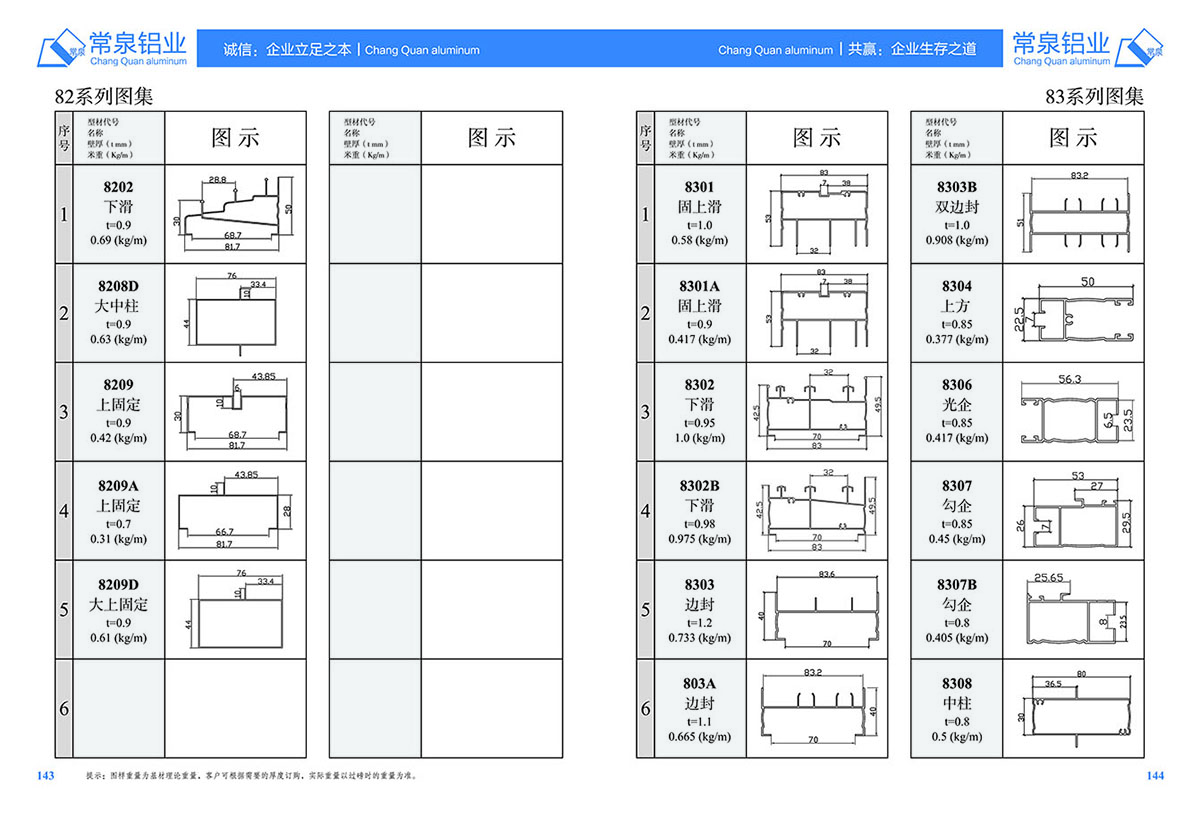This screenshot has height=816, width=1200.
Task: Click the 83系列图集 title
Action: coord(1094,97)
